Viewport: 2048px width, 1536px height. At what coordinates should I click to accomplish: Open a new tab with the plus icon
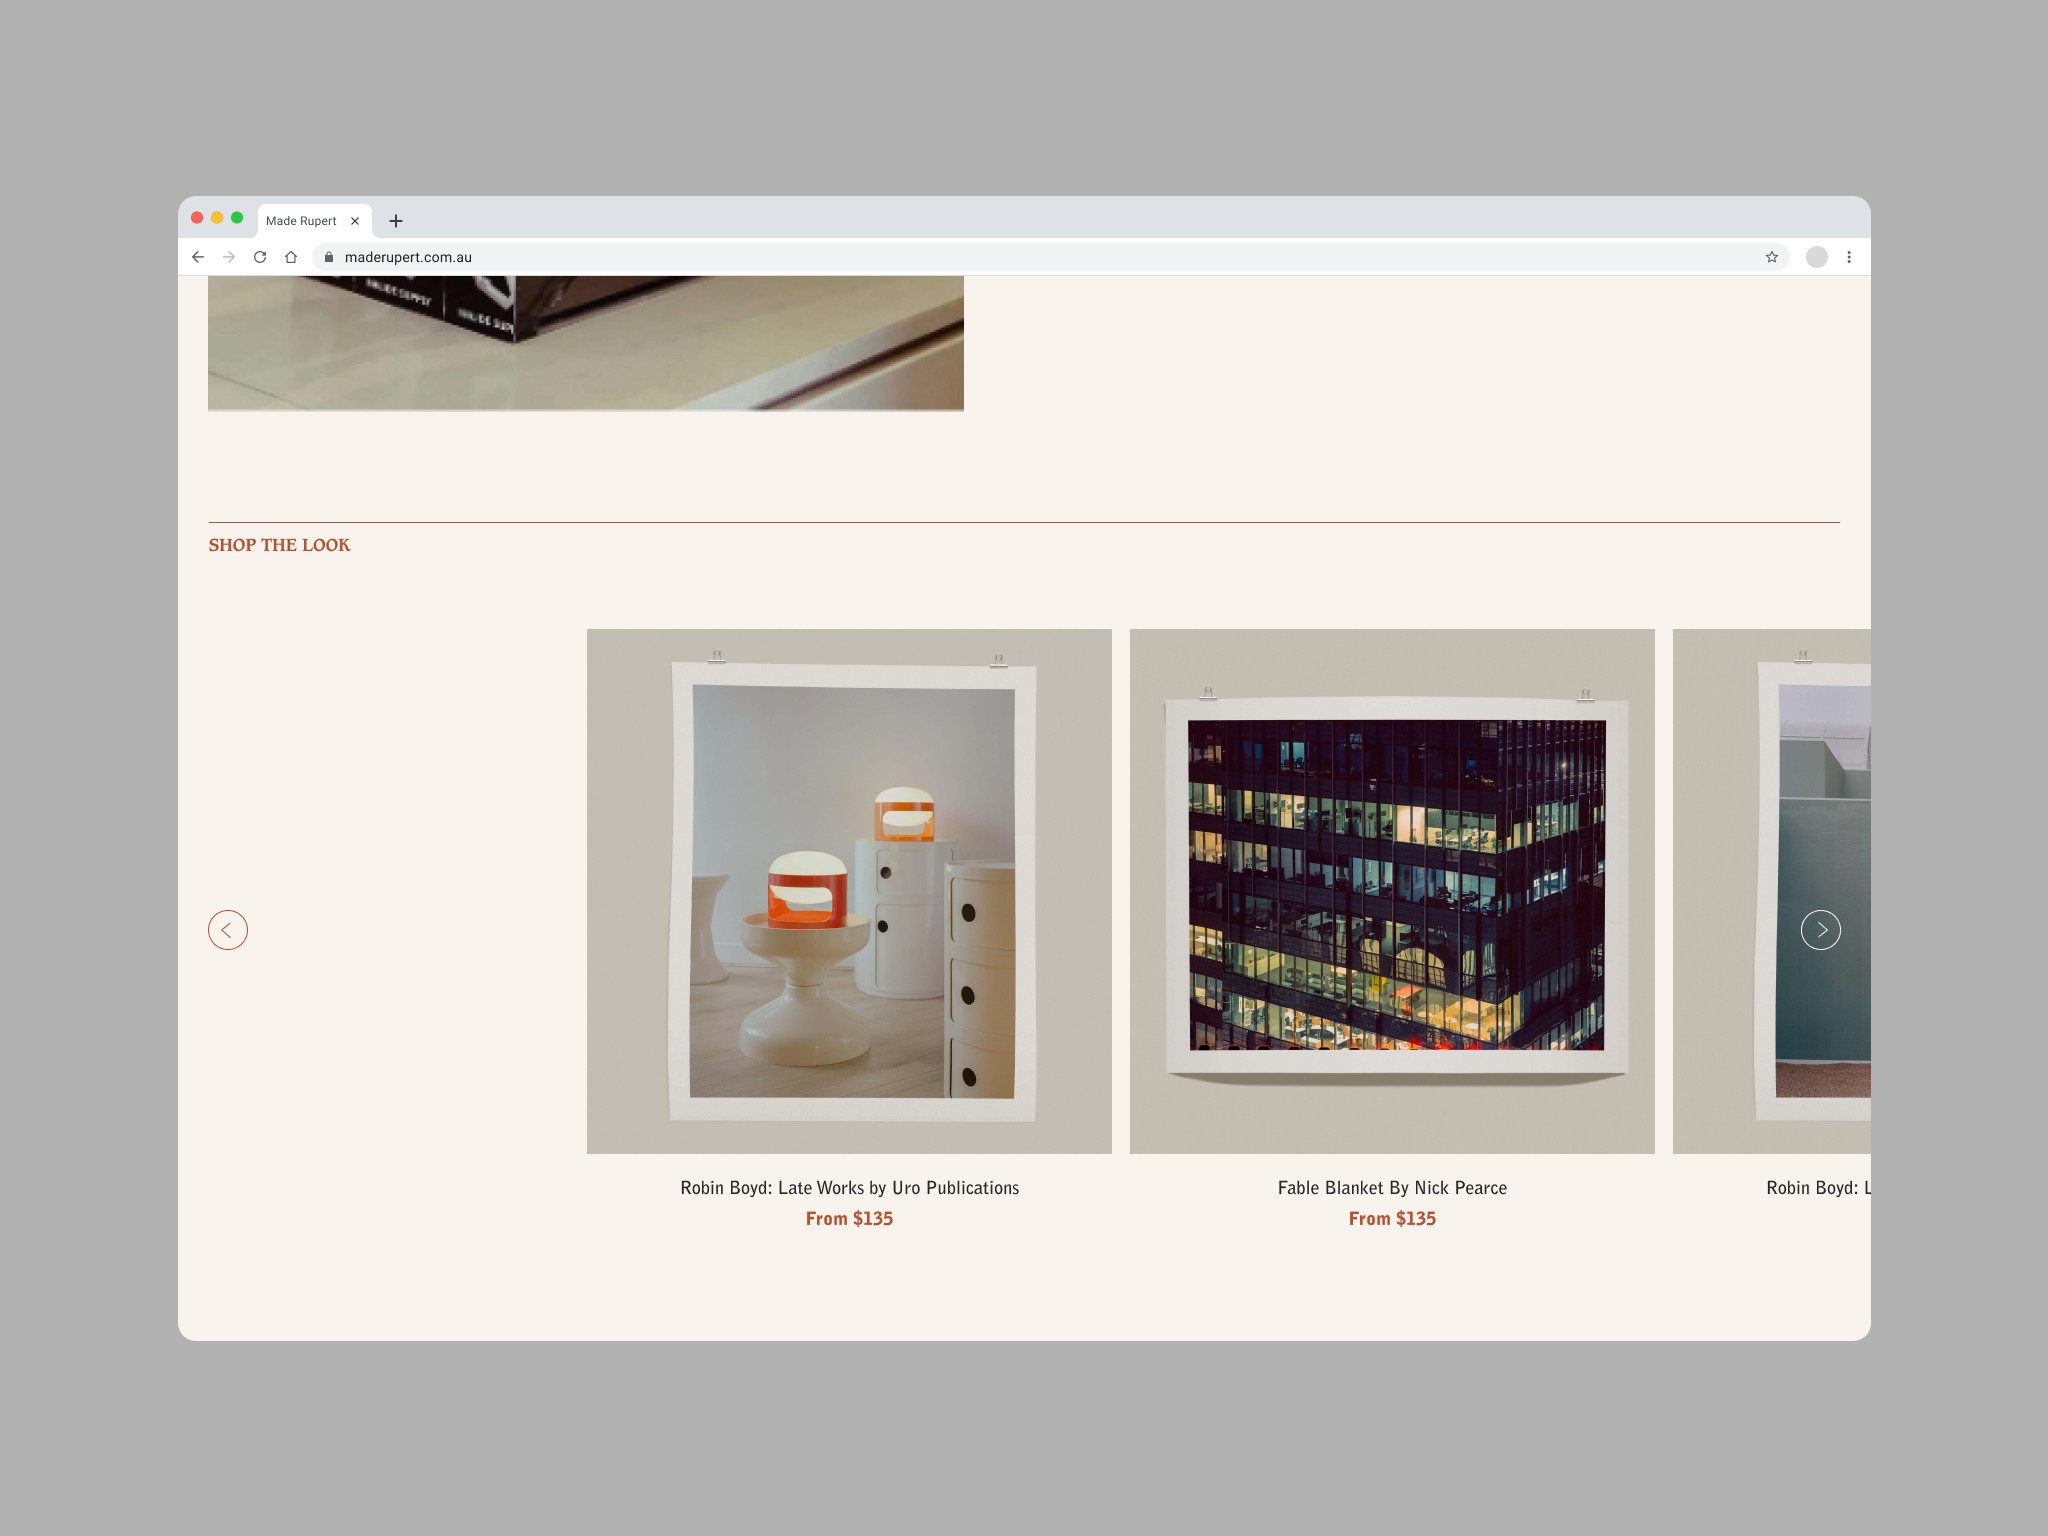pyautogui.click(x=396, y=221)
